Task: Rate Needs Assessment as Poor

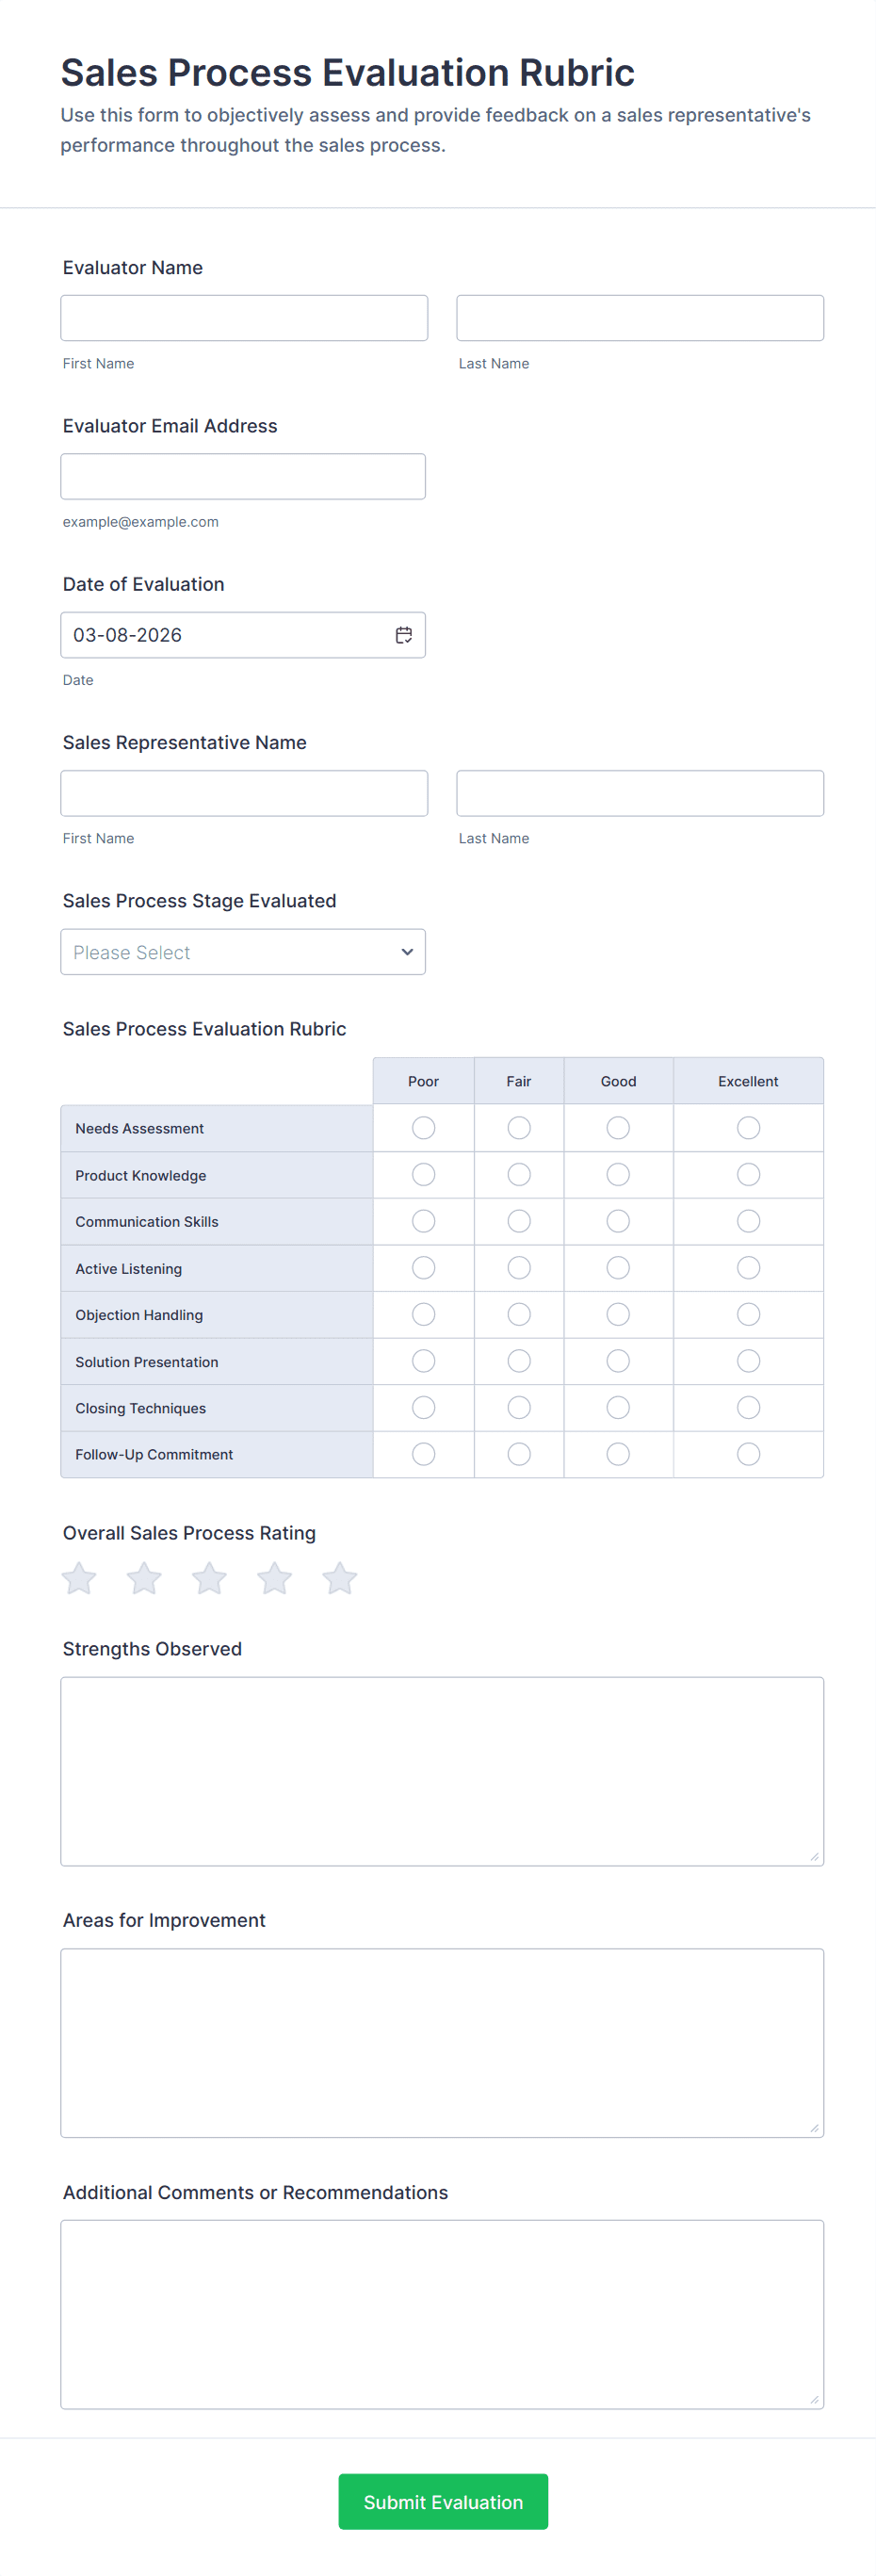Action: (423, 1128)
